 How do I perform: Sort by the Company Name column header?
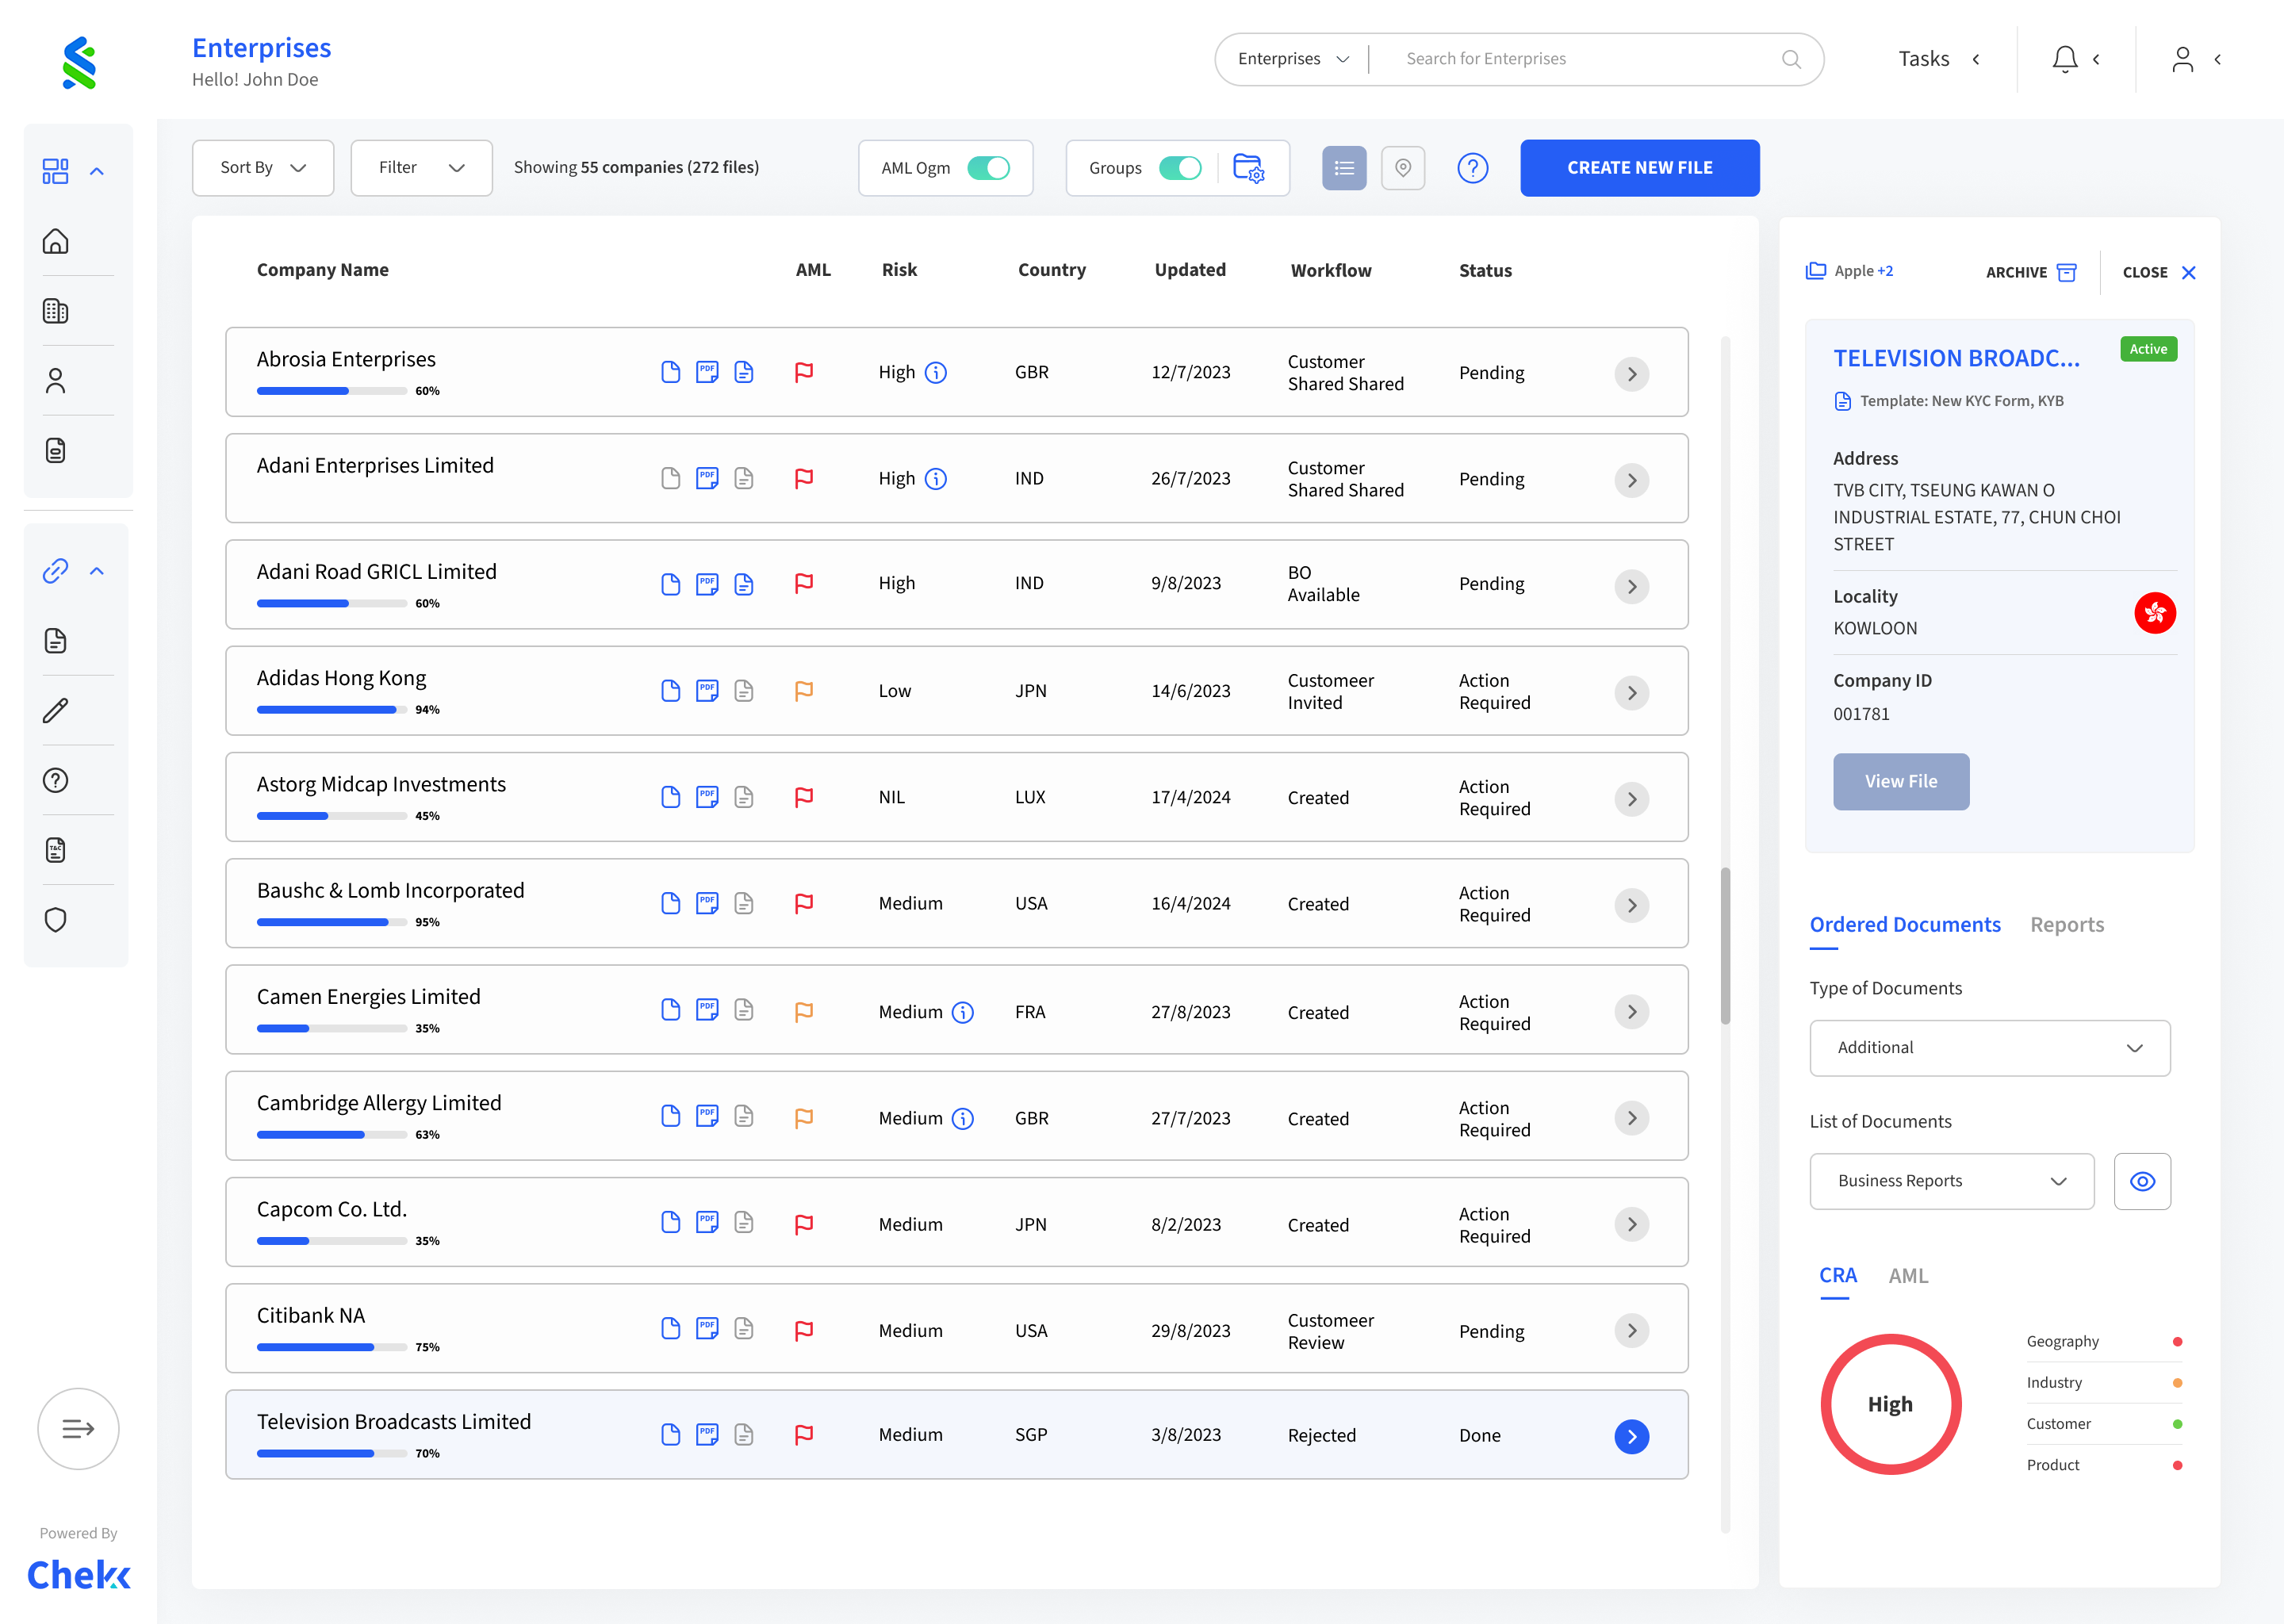322,270
